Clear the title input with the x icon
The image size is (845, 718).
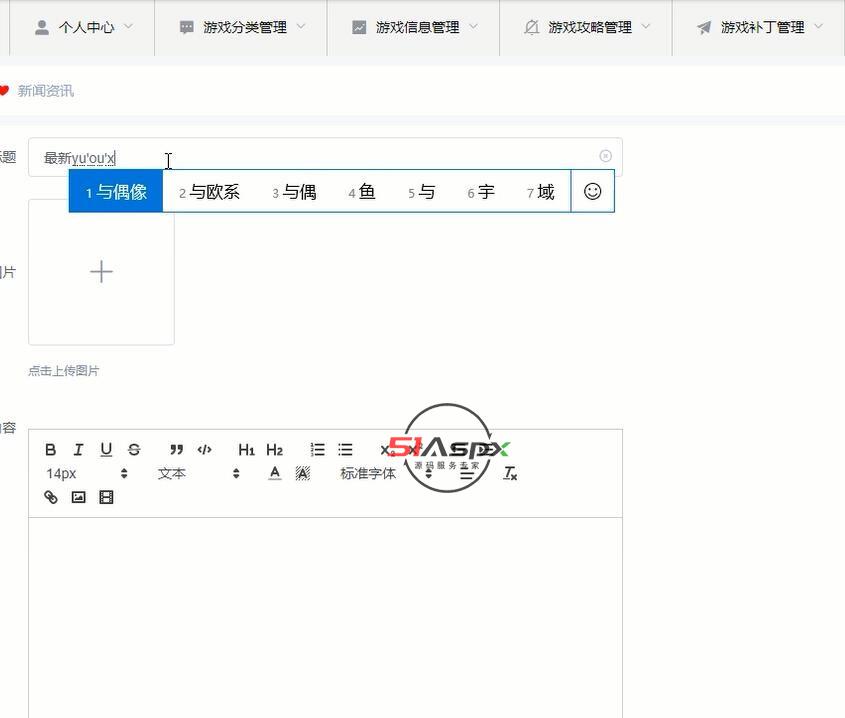(x=605, y=156)
